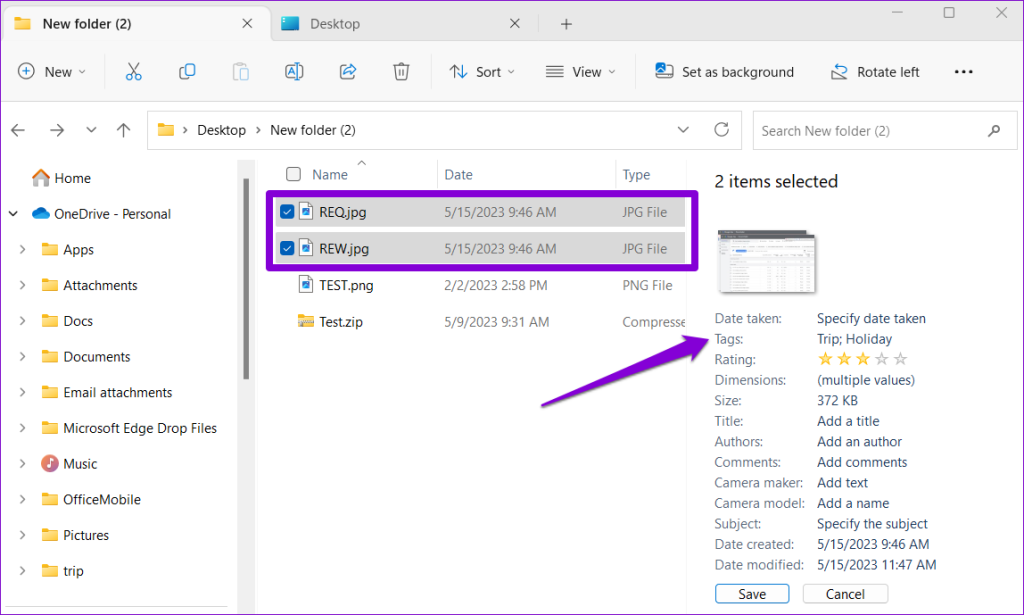Open the See more three-dots menu

click(963, 72)
